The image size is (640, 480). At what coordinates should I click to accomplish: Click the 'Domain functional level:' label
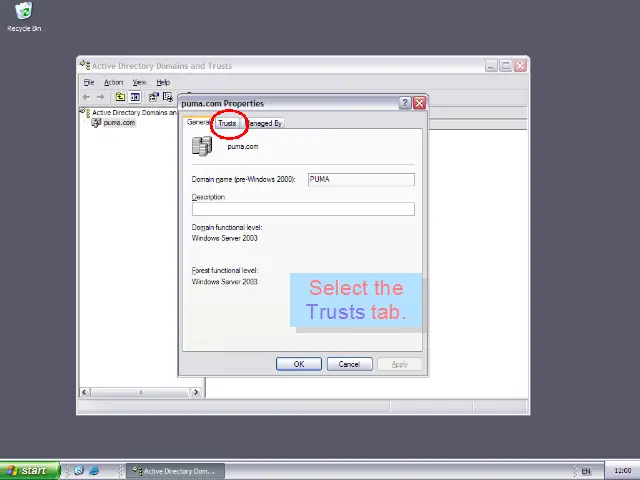coord(227,227)
